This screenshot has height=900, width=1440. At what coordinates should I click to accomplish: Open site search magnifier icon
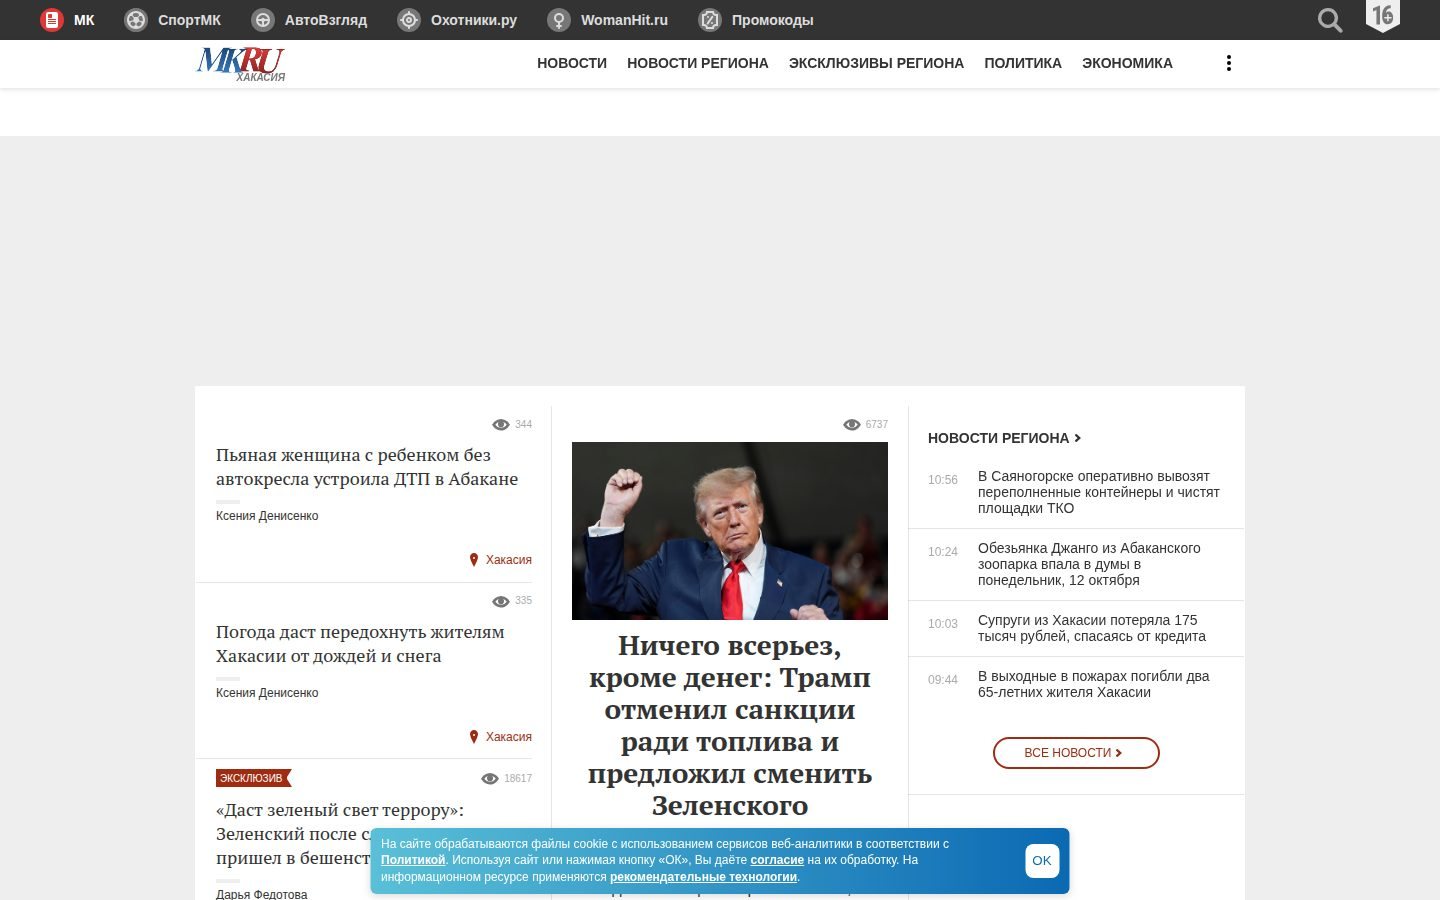click(1330, 20)
